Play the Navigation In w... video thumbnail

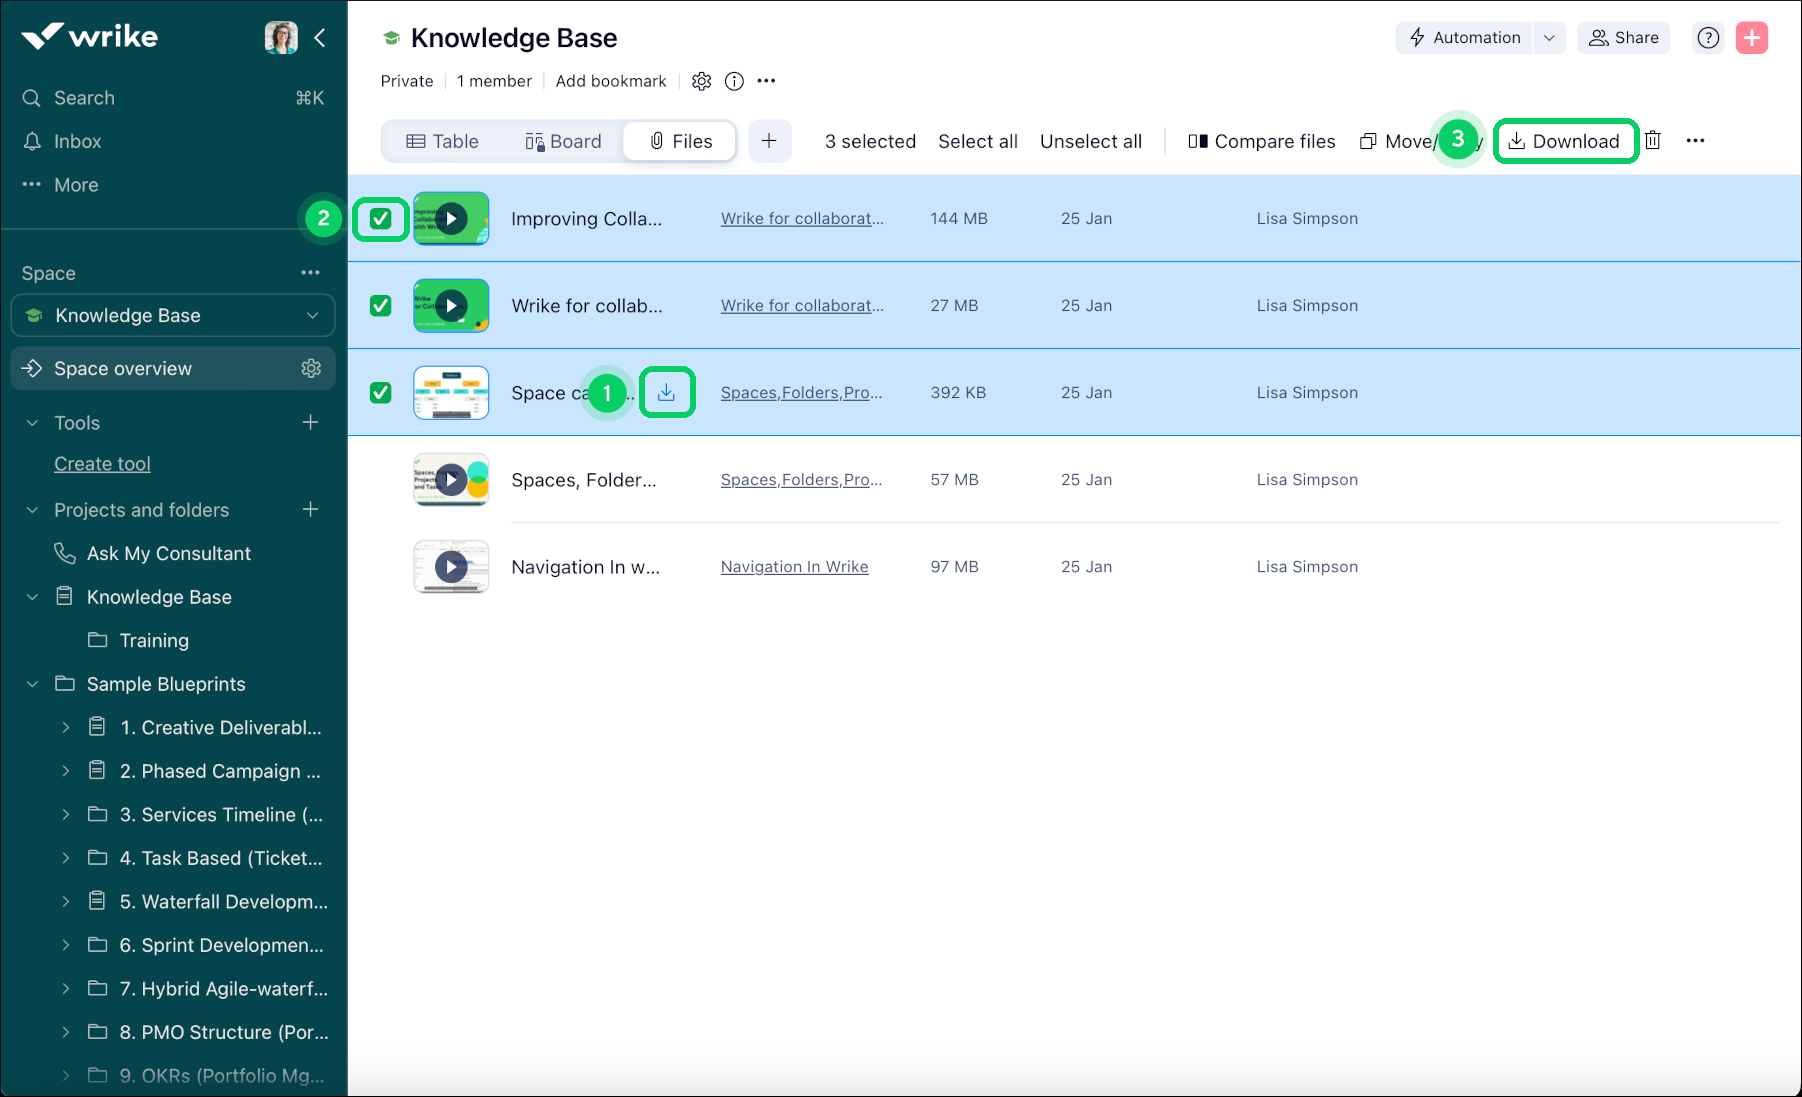click(x=451, y=567)
